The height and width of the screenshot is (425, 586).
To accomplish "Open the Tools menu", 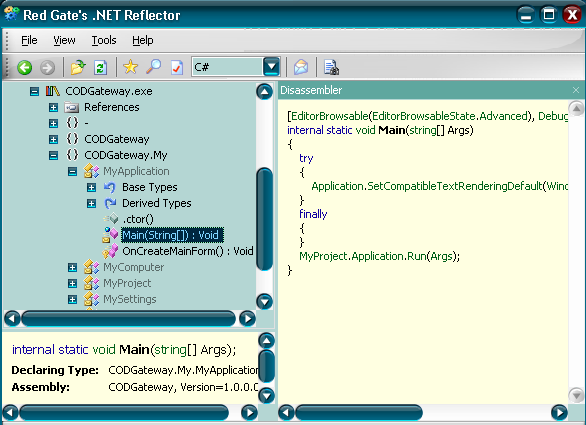I will [x=104, y=40].
